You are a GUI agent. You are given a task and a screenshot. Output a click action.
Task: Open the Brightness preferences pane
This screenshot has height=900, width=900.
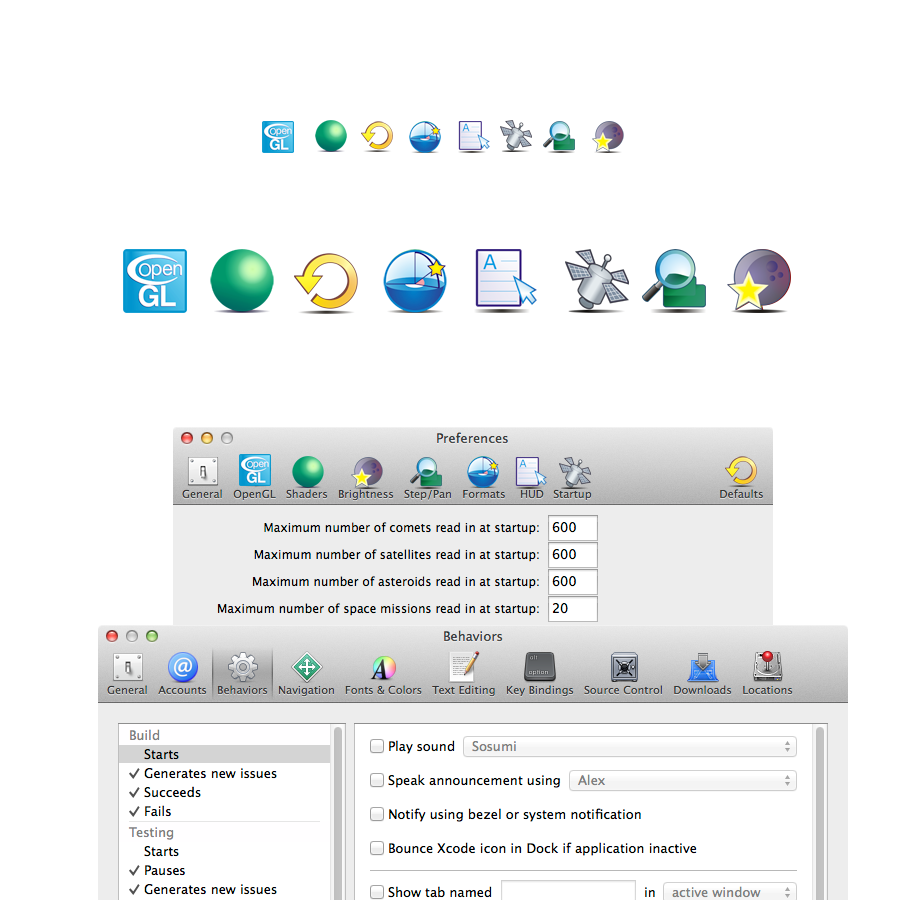366,478
